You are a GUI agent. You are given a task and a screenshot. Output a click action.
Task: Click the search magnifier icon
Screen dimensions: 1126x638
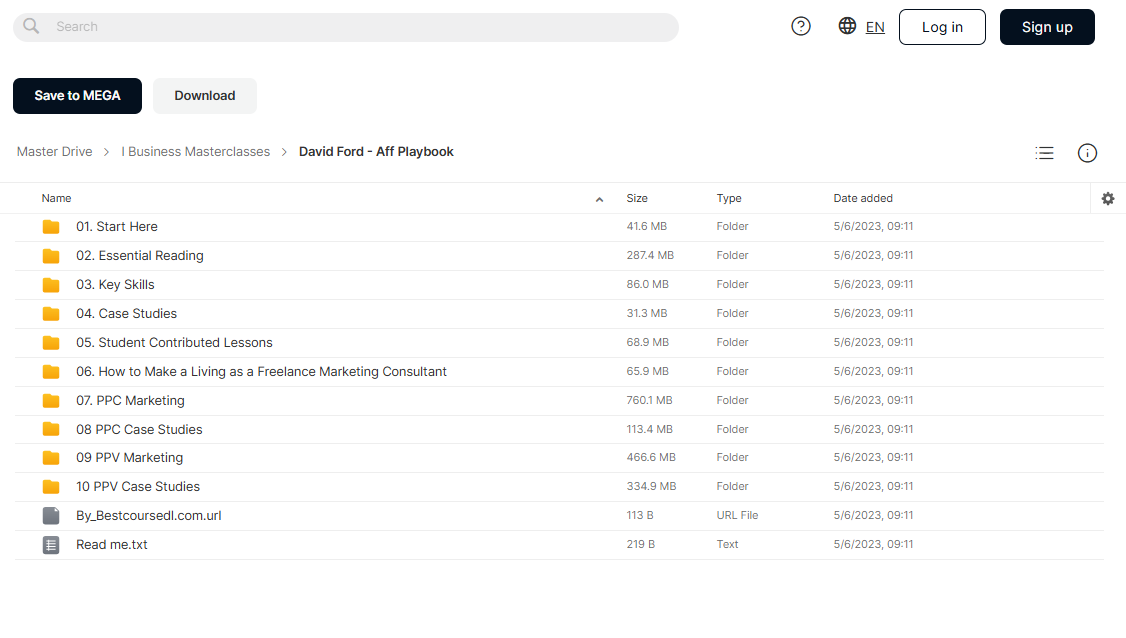pos(31,27)
